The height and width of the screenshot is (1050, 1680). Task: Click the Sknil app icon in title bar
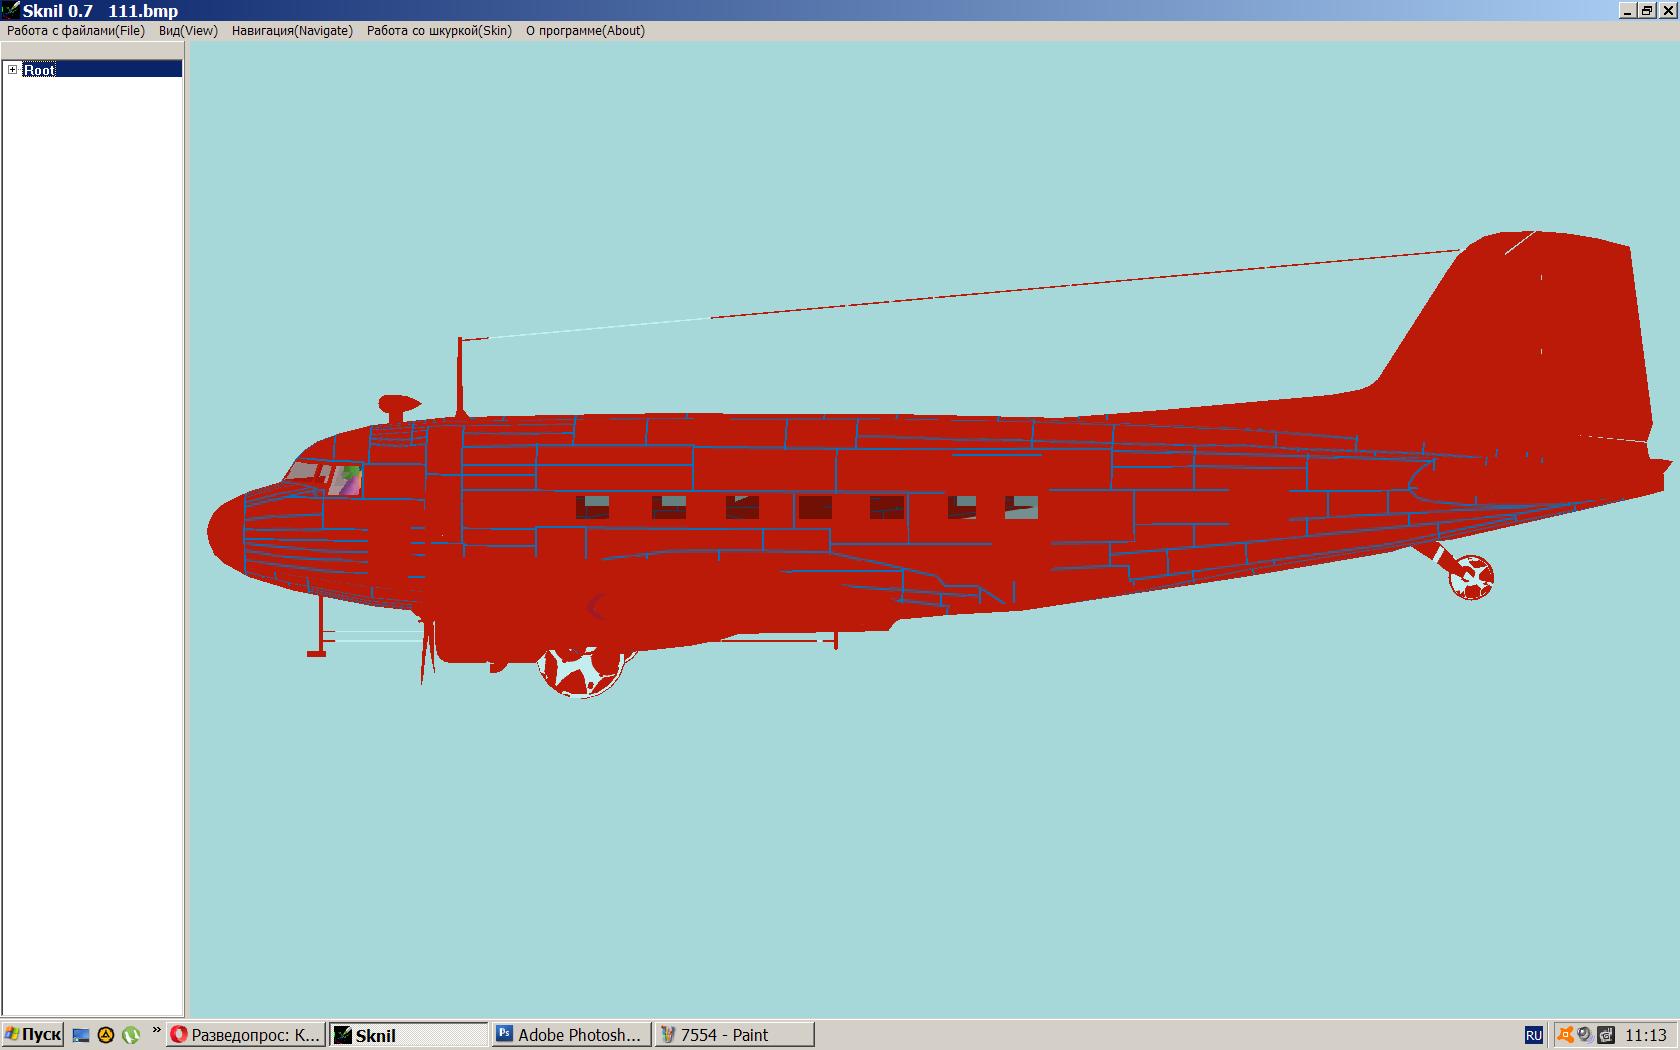coord(11,10)
